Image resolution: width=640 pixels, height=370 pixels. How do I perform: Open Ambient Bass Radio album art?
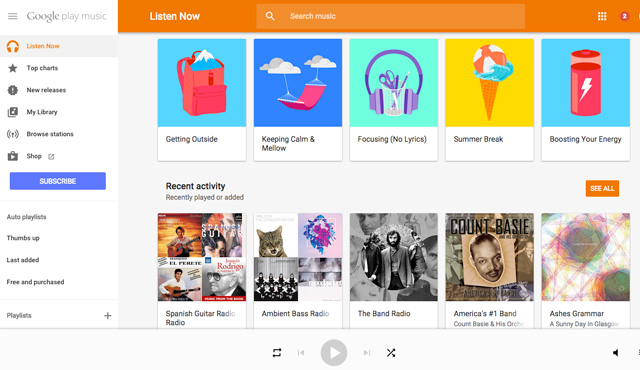(298, 257)
